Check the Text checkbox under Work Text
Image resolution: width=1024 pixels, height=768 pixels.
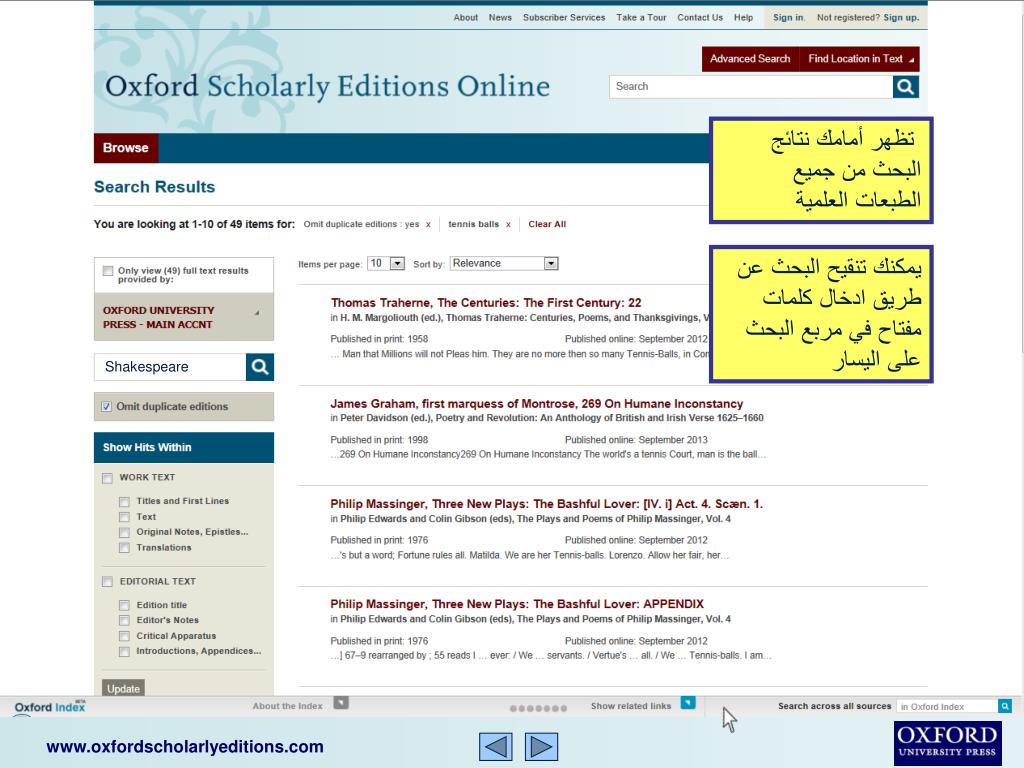tap(124, 517)
